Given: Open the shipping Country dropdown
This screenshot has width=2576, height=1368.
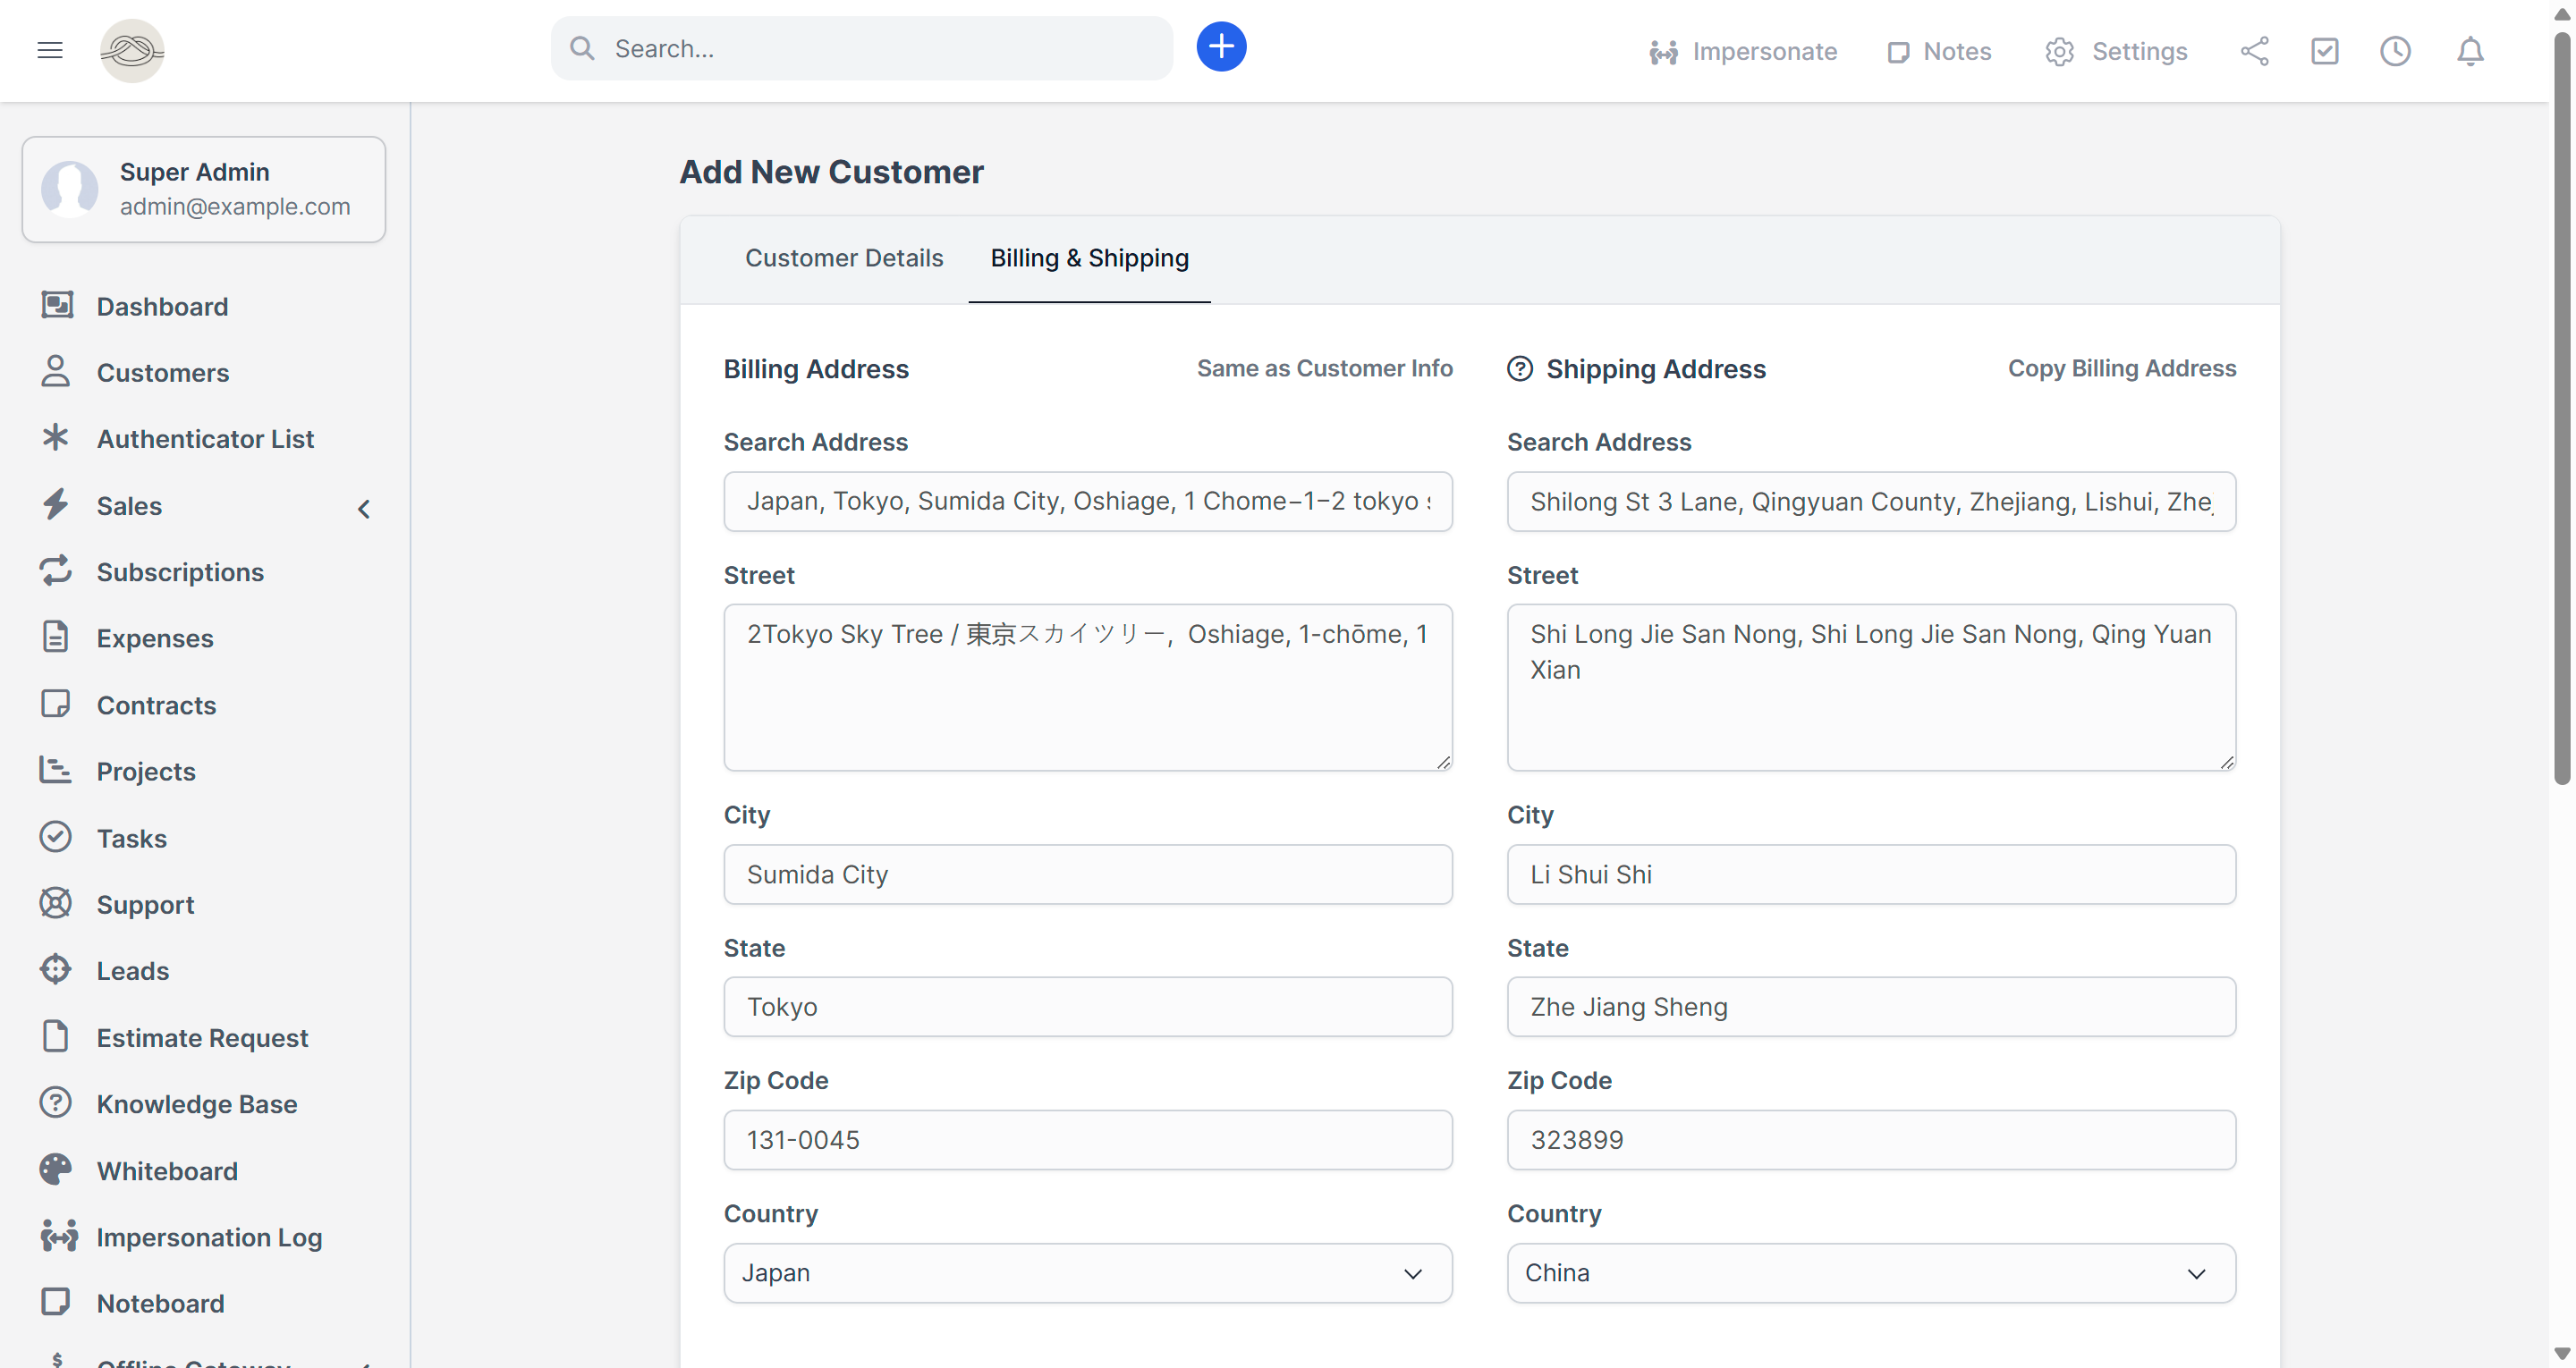Looking at the screenshot, I should click(x=1870, y=1272).
